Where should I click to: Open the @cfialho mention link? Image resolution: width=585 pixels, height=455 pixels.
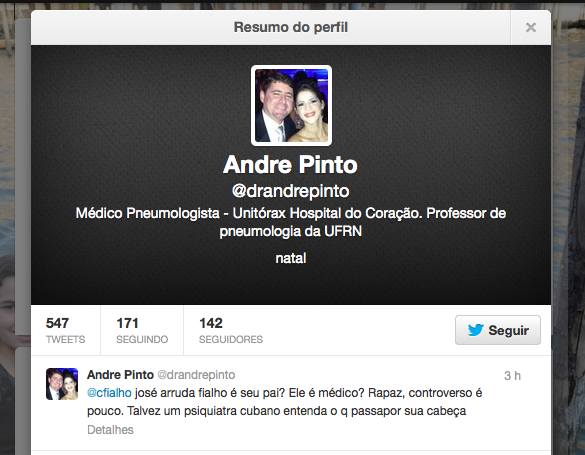109,393
